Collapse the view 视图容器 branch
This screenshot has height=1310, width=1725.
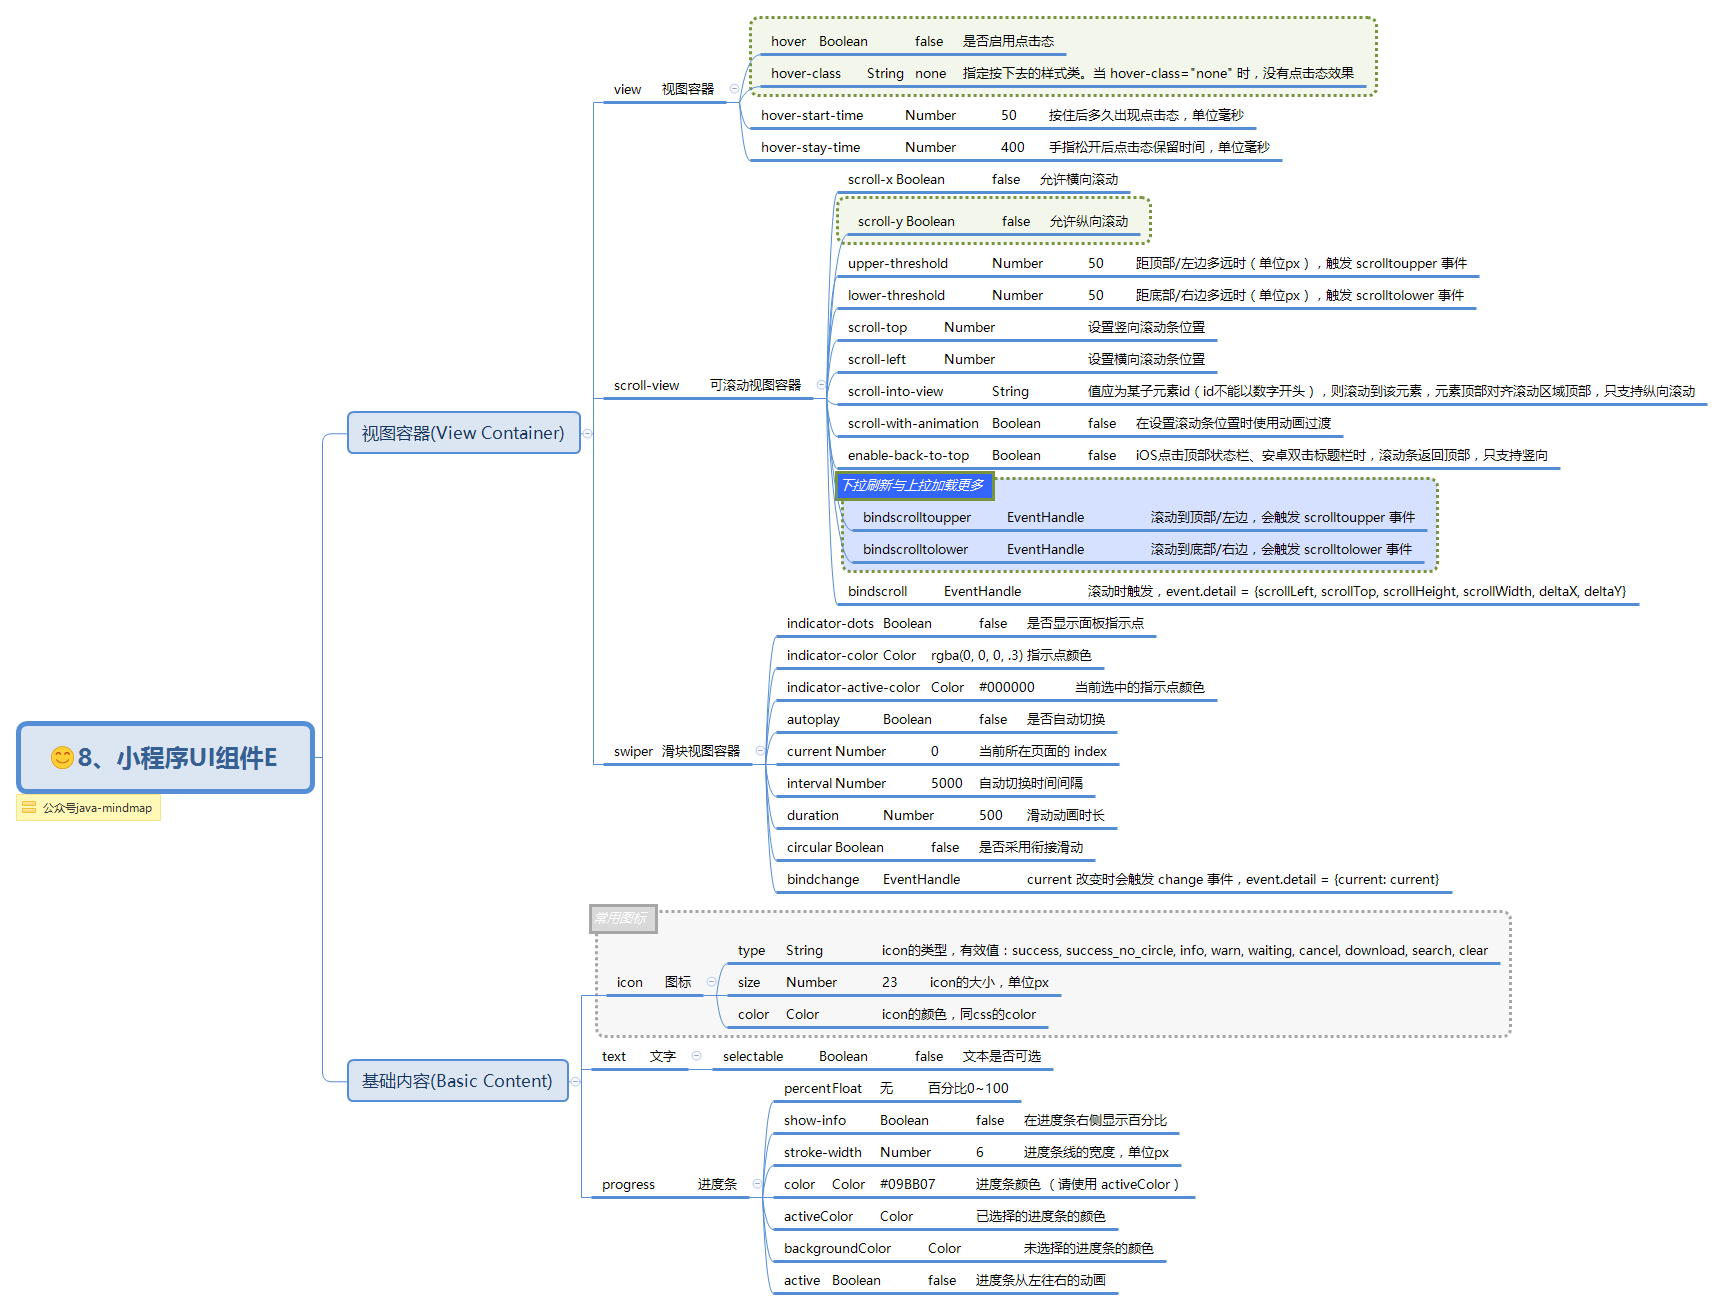click(734, 89)
